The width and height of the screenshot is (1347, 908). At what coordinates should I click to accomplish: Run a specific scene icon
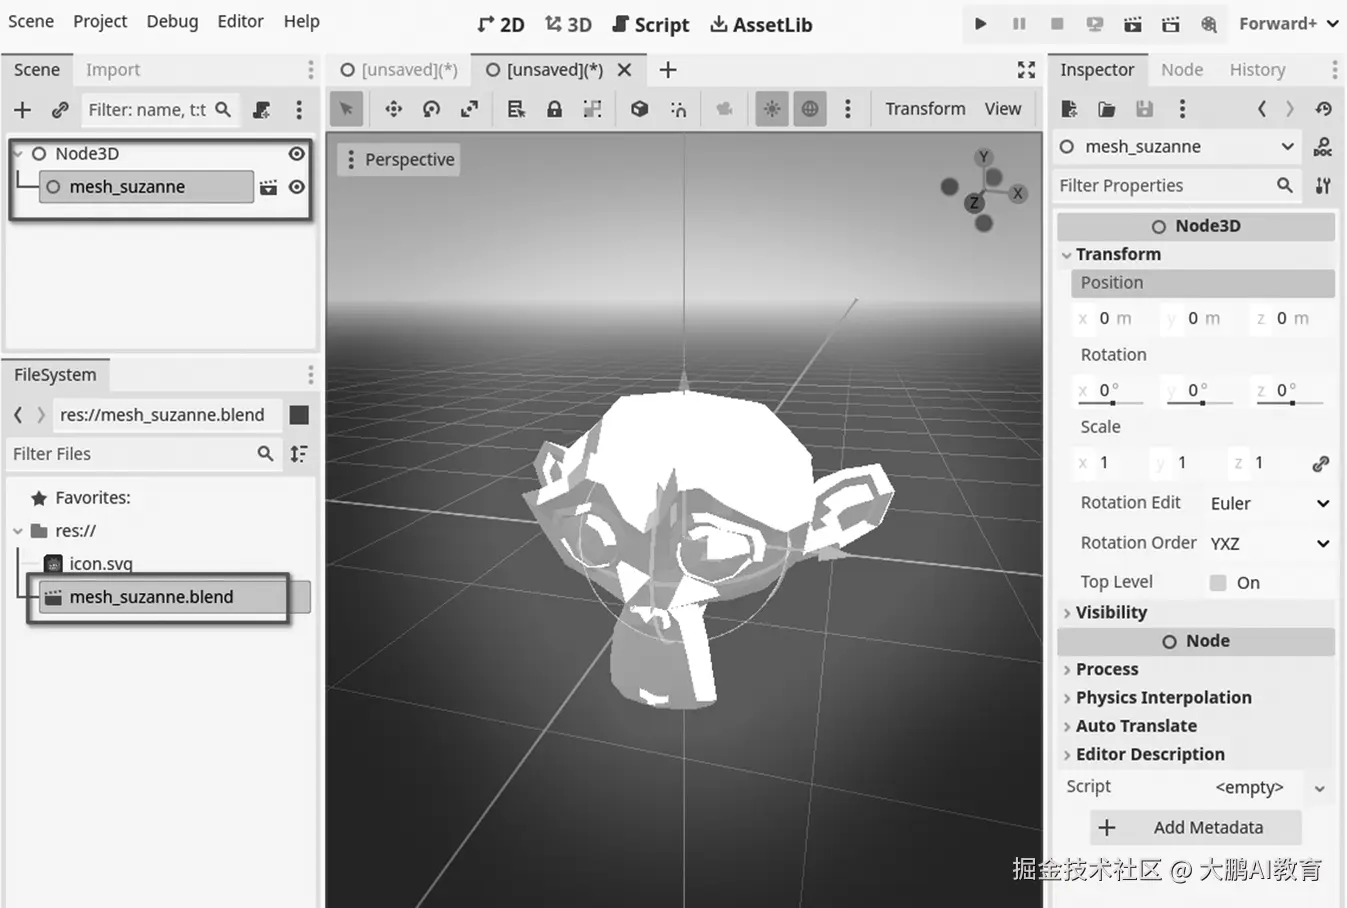coord(1171,23)
